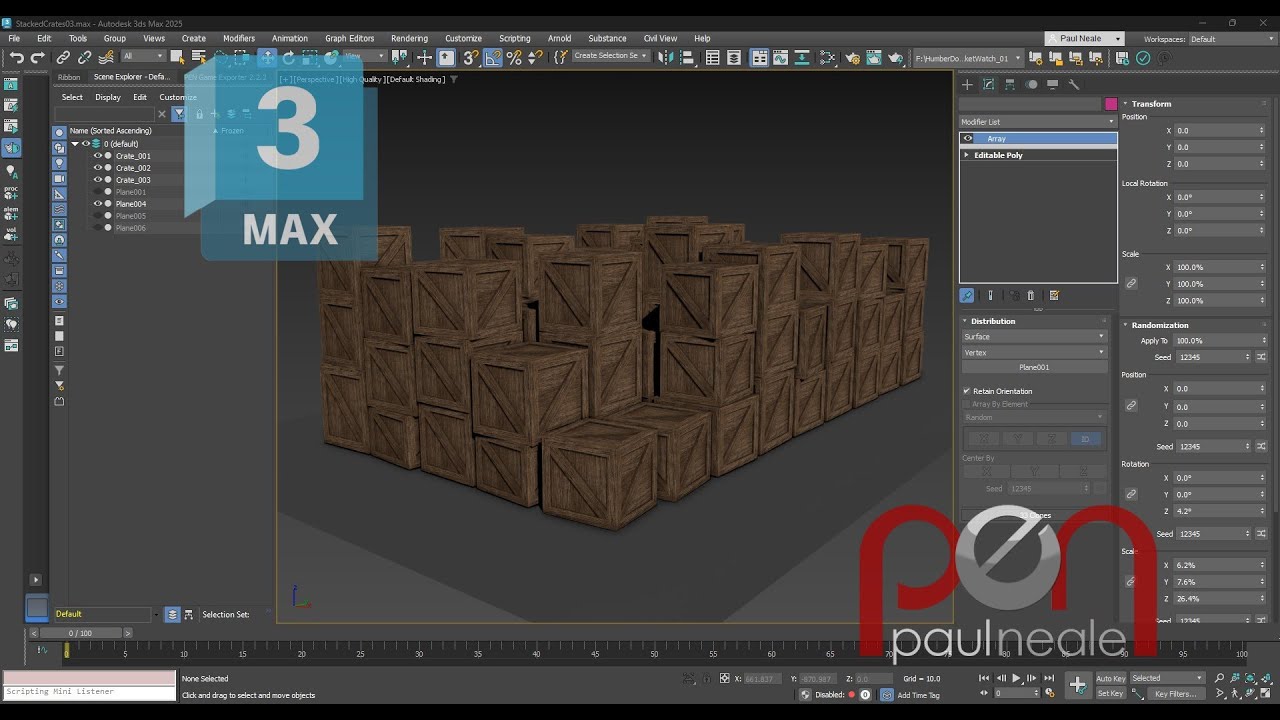Toggle visibility eye of Plane004
1280x720 pixels.
coord(98,204)
